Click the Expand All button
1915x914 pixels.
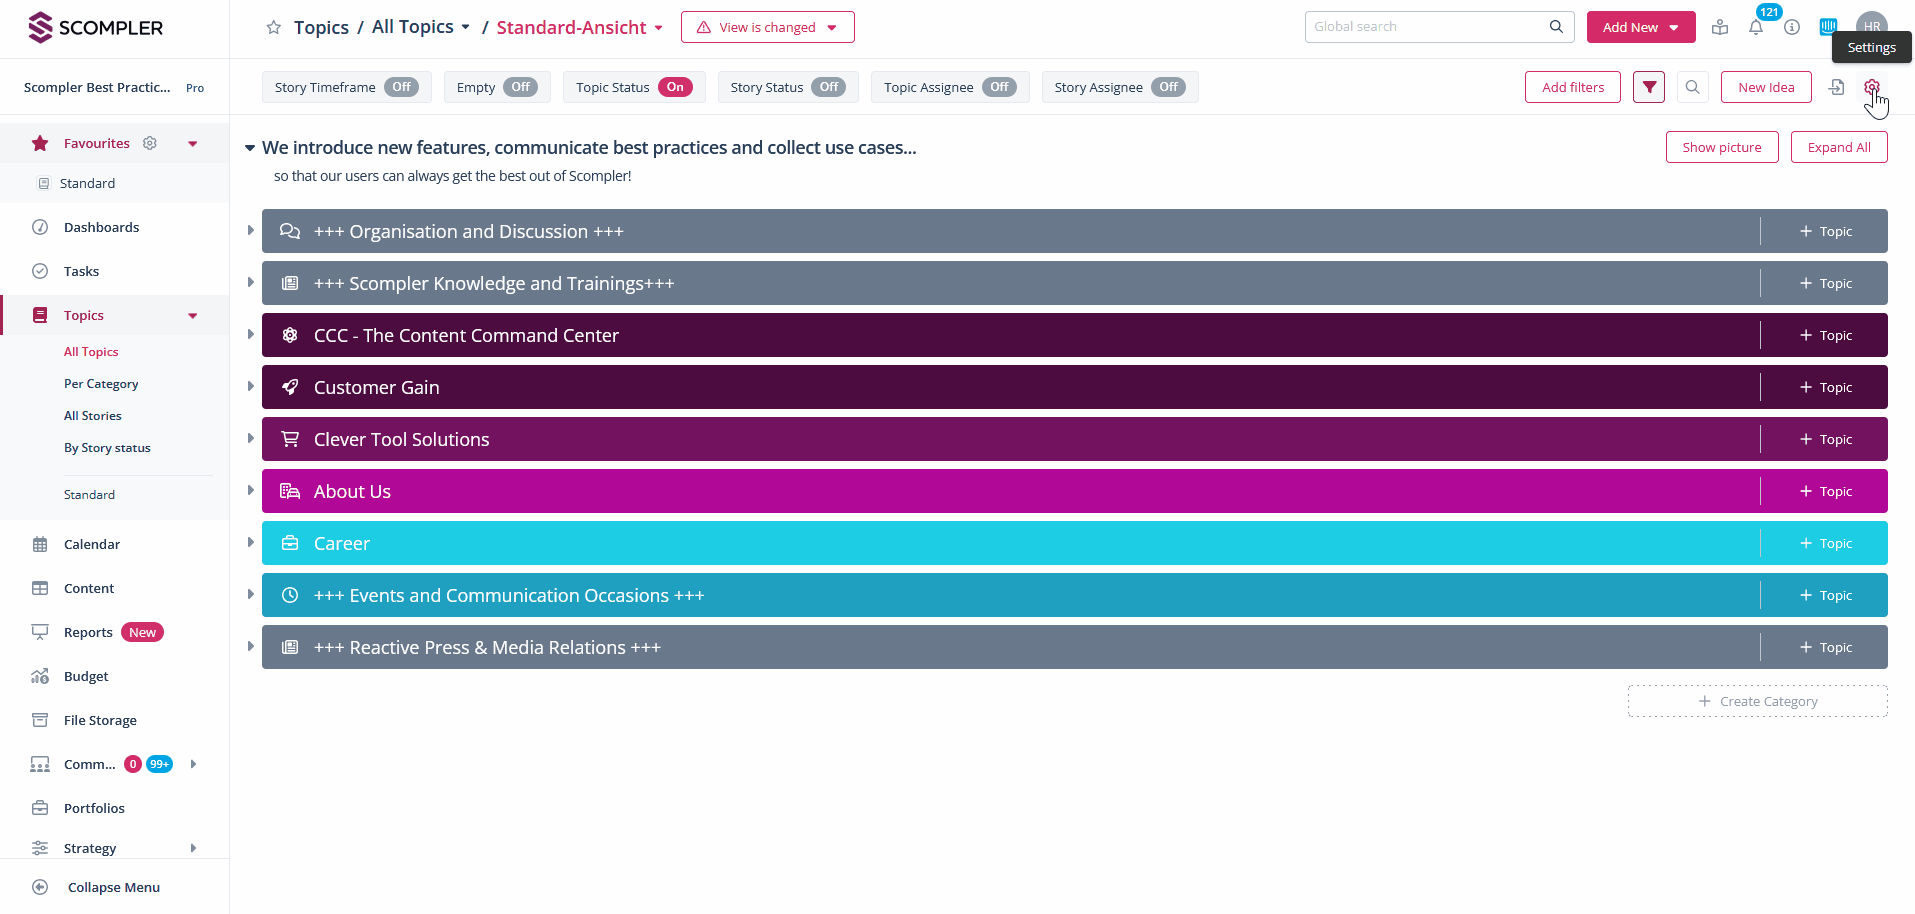point(1838,147)
